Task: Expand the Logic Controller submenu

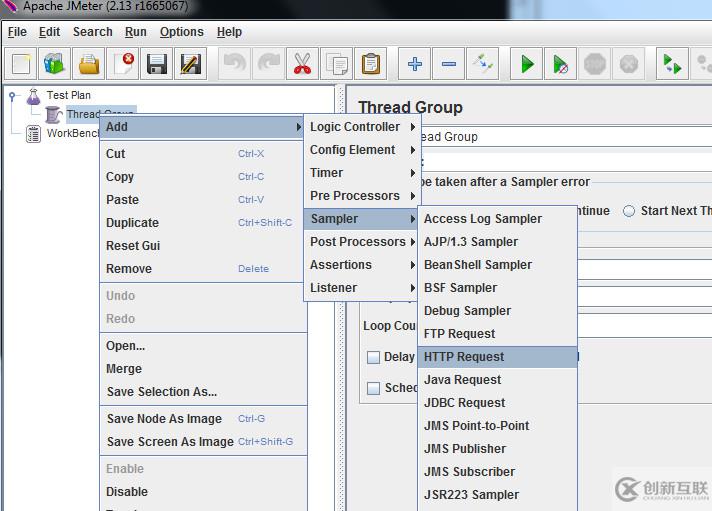Action: [363, 127]
